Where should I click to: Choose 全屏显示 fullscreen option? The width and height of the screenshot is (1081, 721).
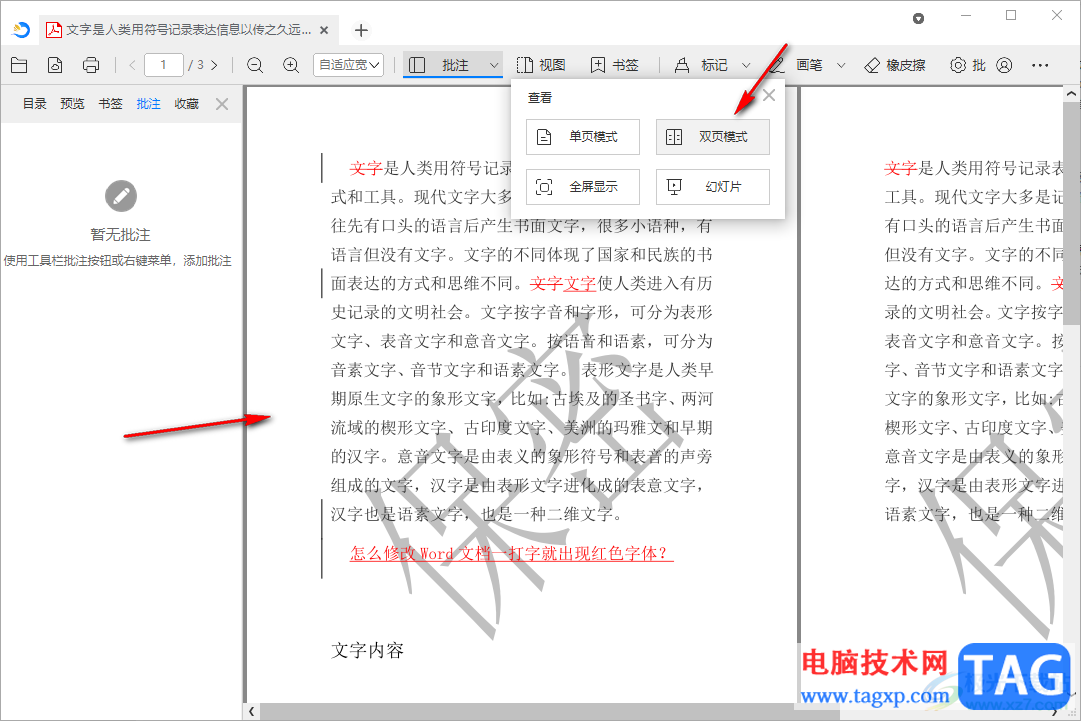click(x=583, y=187)
